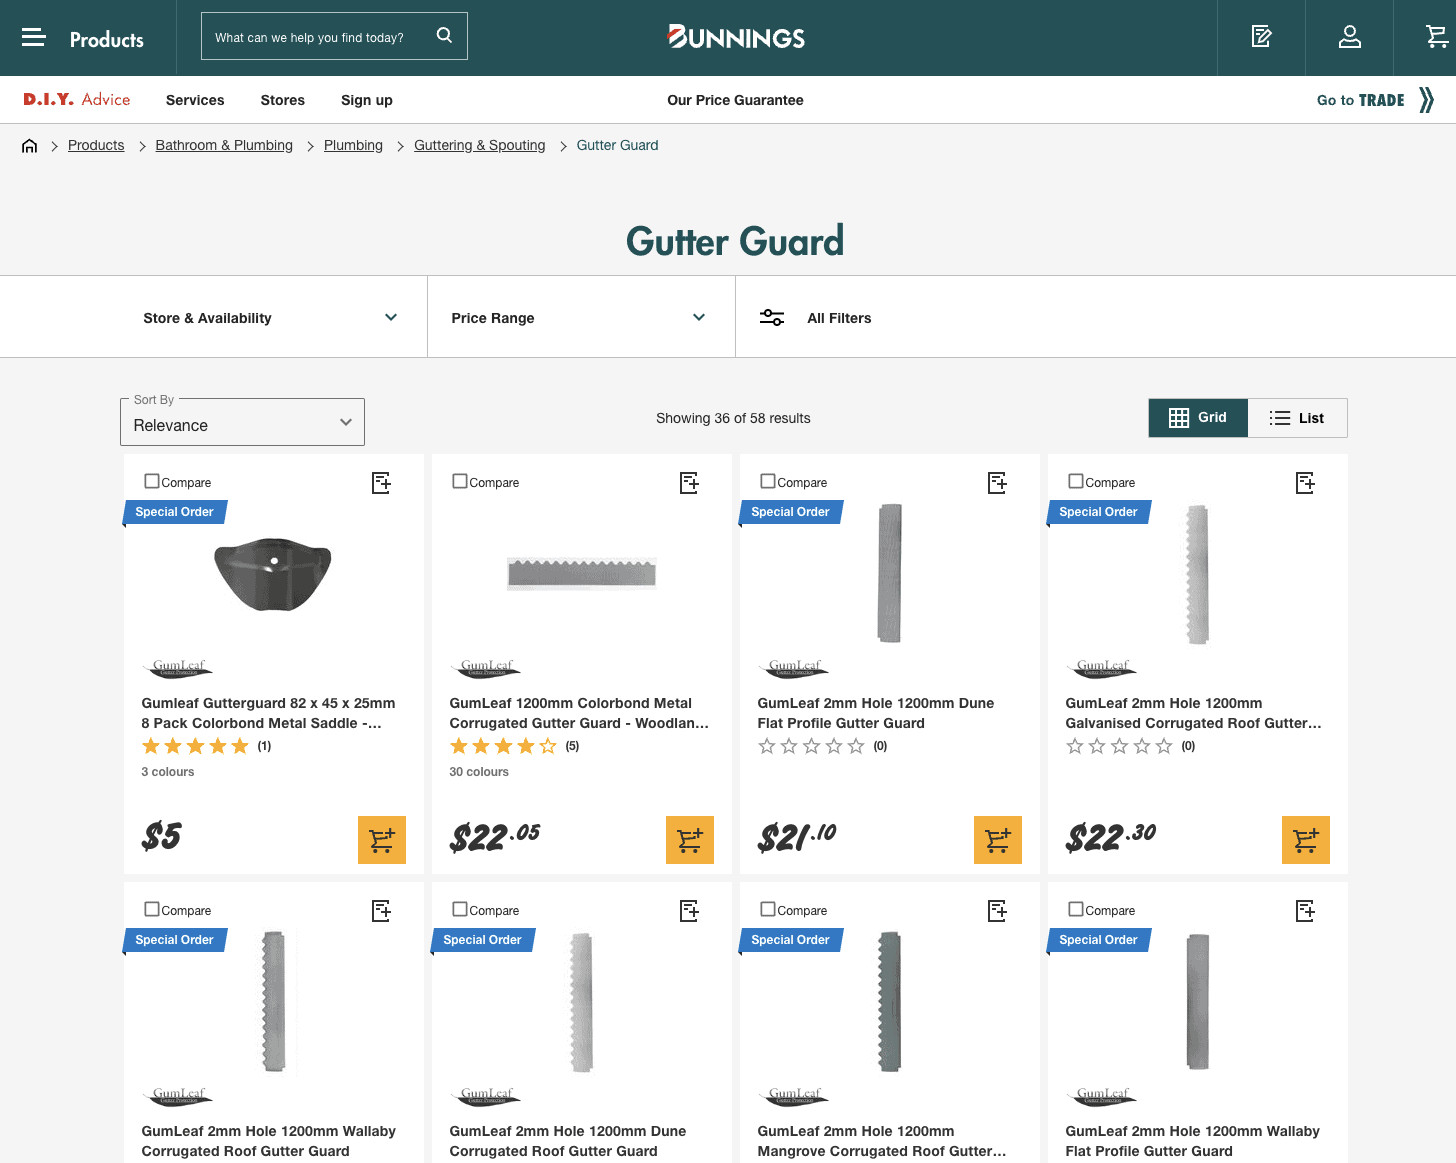Viewport: 1456px width, 1163px height.
Task: Check Compare on GumLeaf Wallaby Corrugated Guard
Action: (x=152, y=909)
